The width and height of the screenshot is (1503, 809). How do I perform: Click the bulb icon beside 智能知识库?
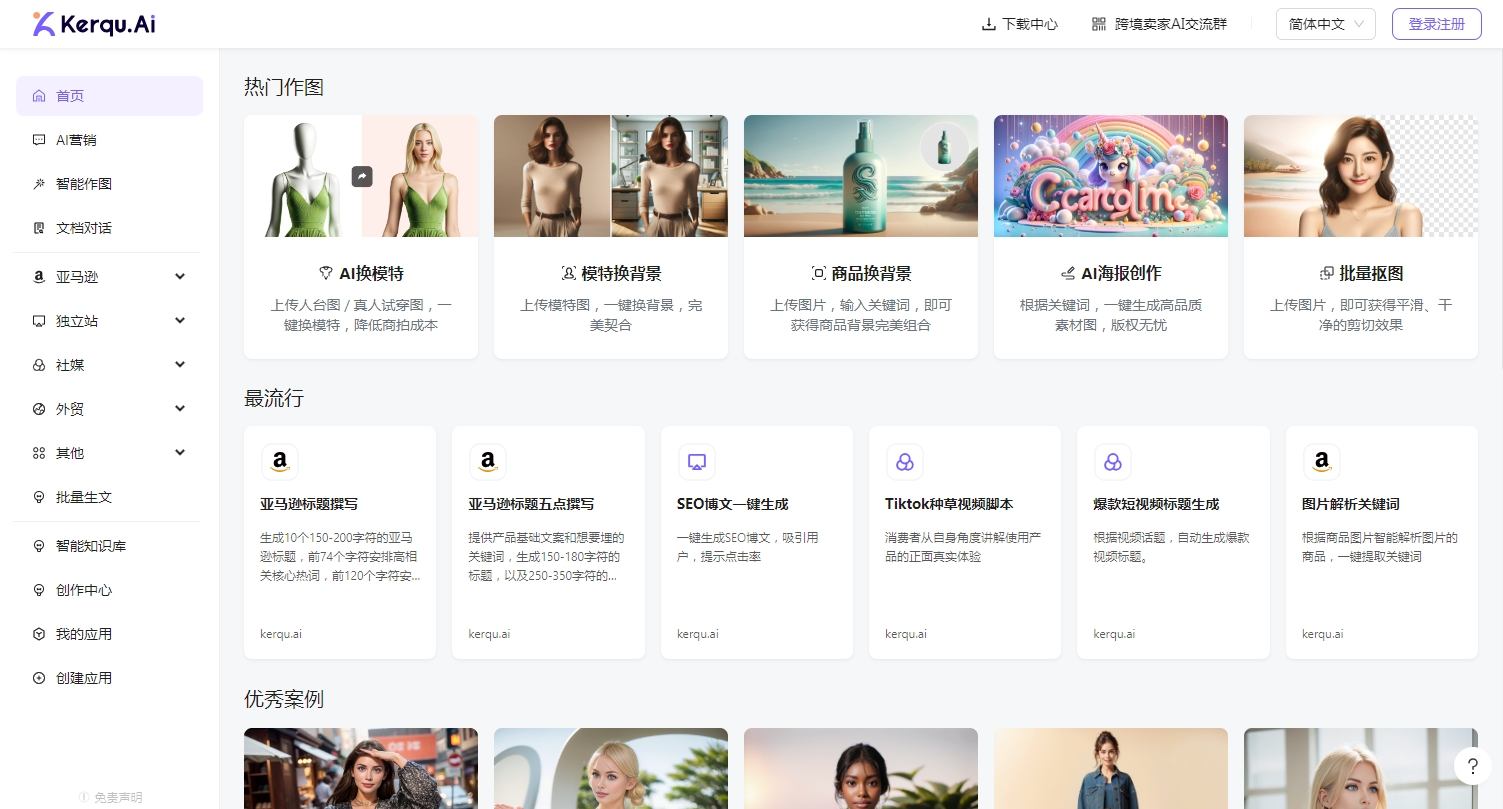coord(39,546)
